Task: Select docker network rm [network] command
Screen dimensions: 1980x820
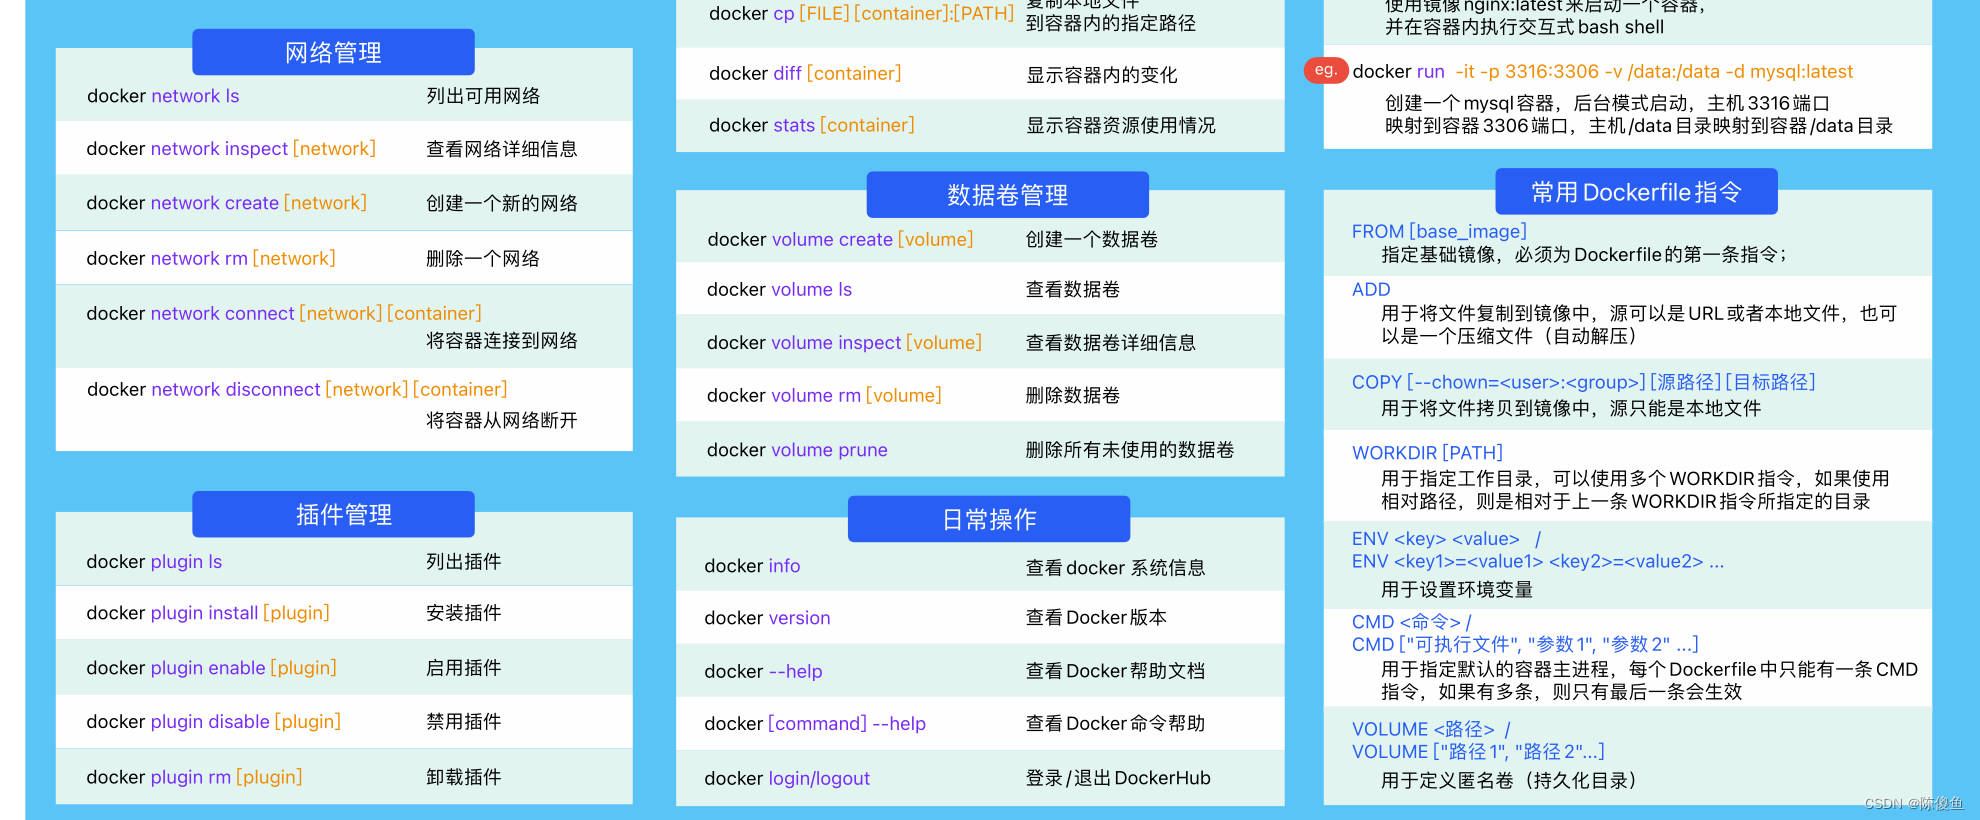Action: click(211, 258)
